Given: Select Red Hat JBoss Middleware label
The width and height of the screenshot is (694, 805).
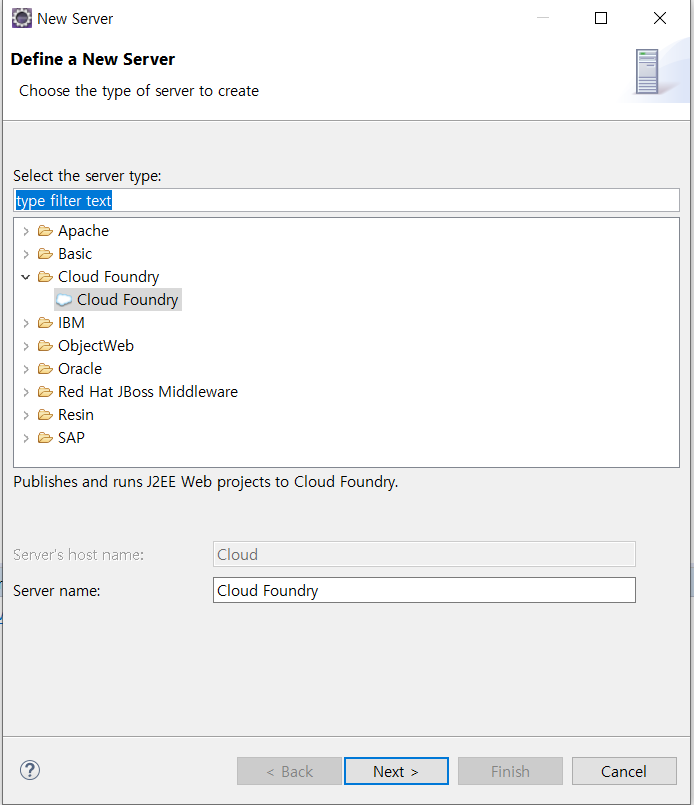Looking at the screenshot, I should pos(148,392).
